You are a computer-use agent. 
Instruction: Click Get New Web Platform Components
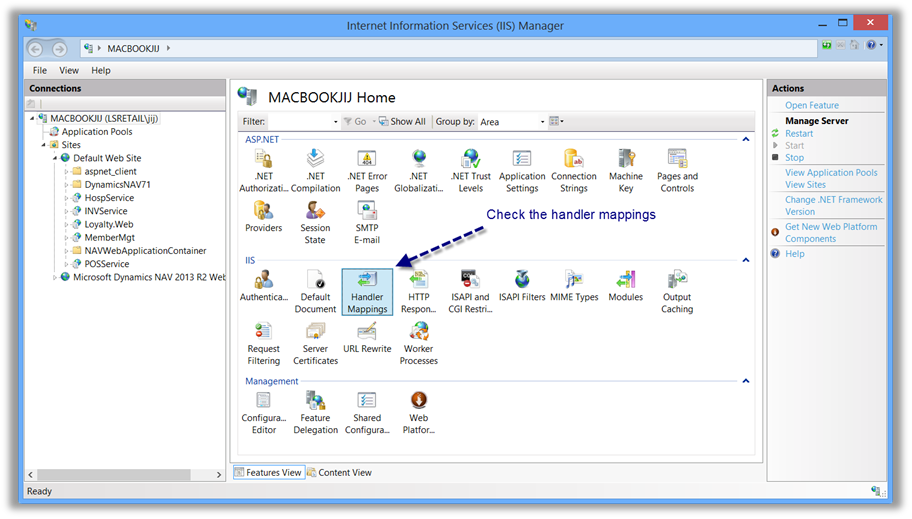point(831,233)
